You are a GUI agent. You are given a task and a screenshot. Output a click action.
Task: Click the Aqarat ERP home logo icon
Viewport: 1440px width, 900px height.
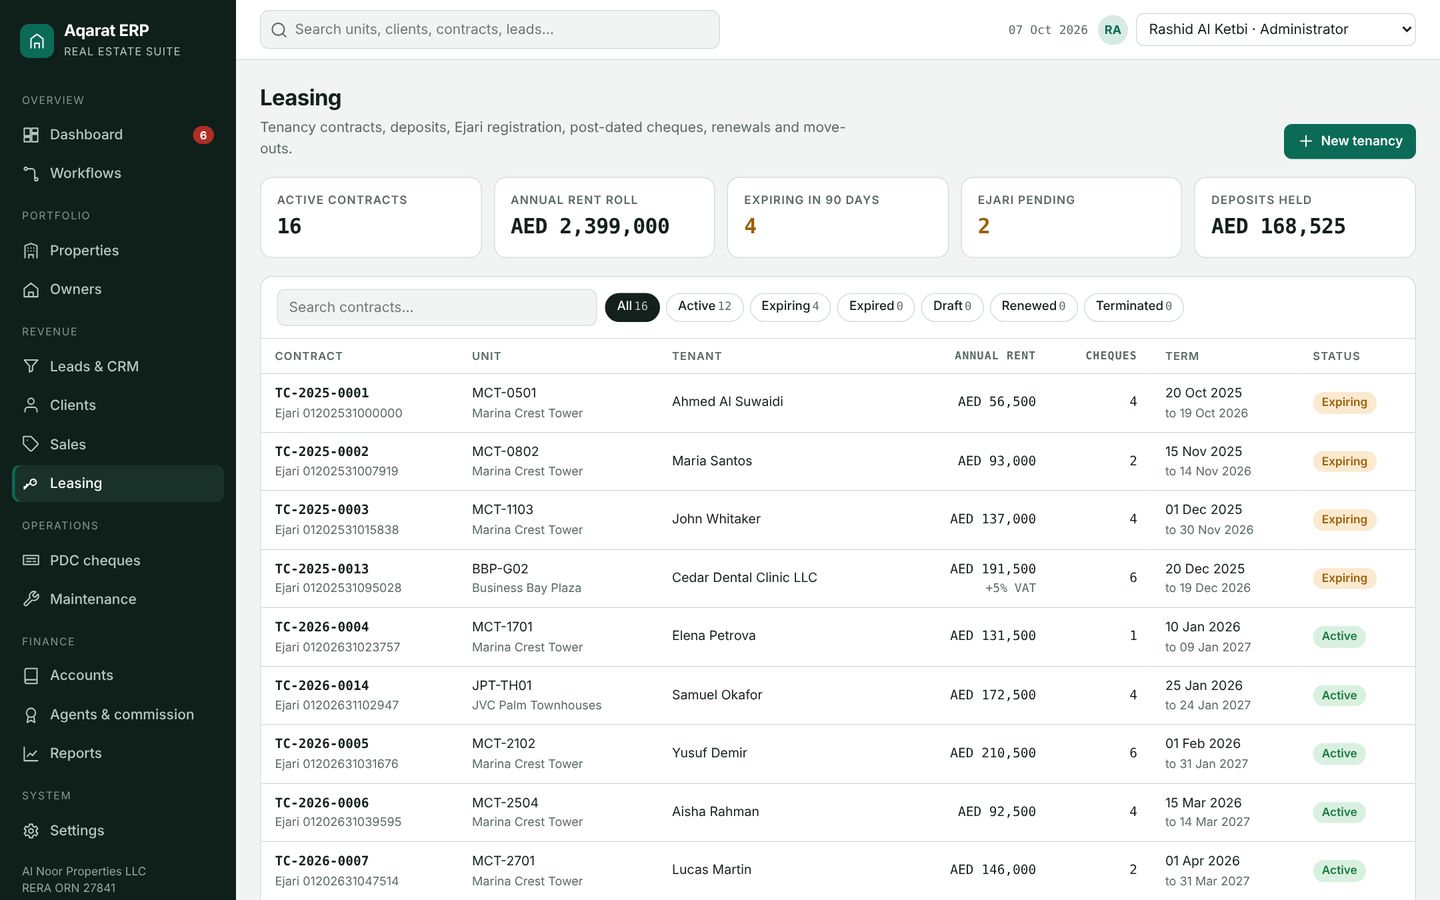(x=37, y=41)
